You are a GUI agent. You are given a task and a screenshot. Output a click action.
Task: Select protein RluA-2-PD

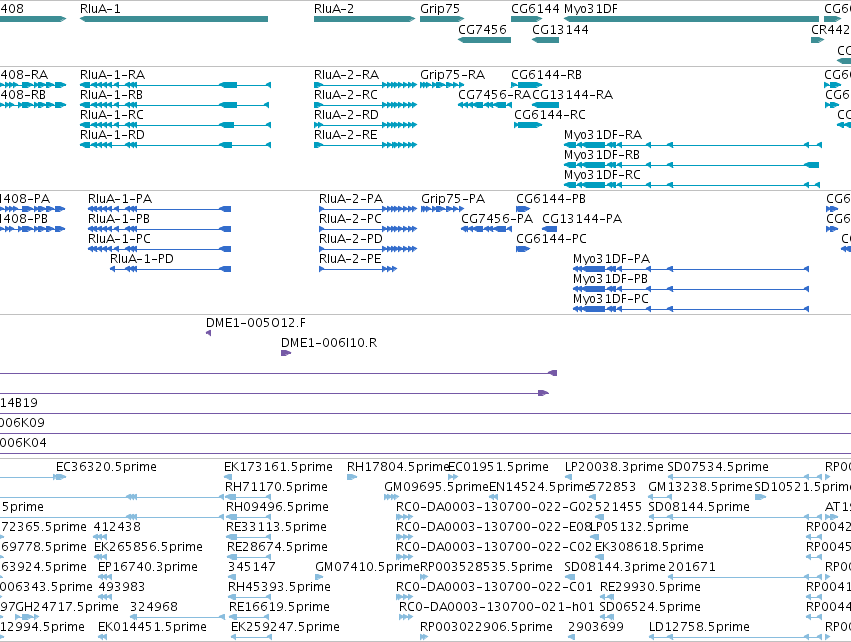tap(351, 239)
